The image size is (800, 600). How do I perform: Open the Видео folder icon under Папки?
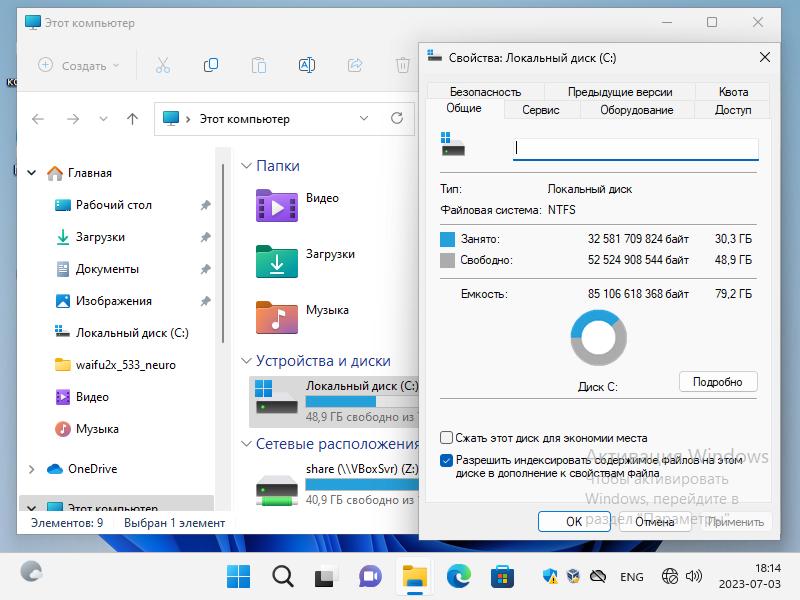pyautogui.click(x=277, y=206)
